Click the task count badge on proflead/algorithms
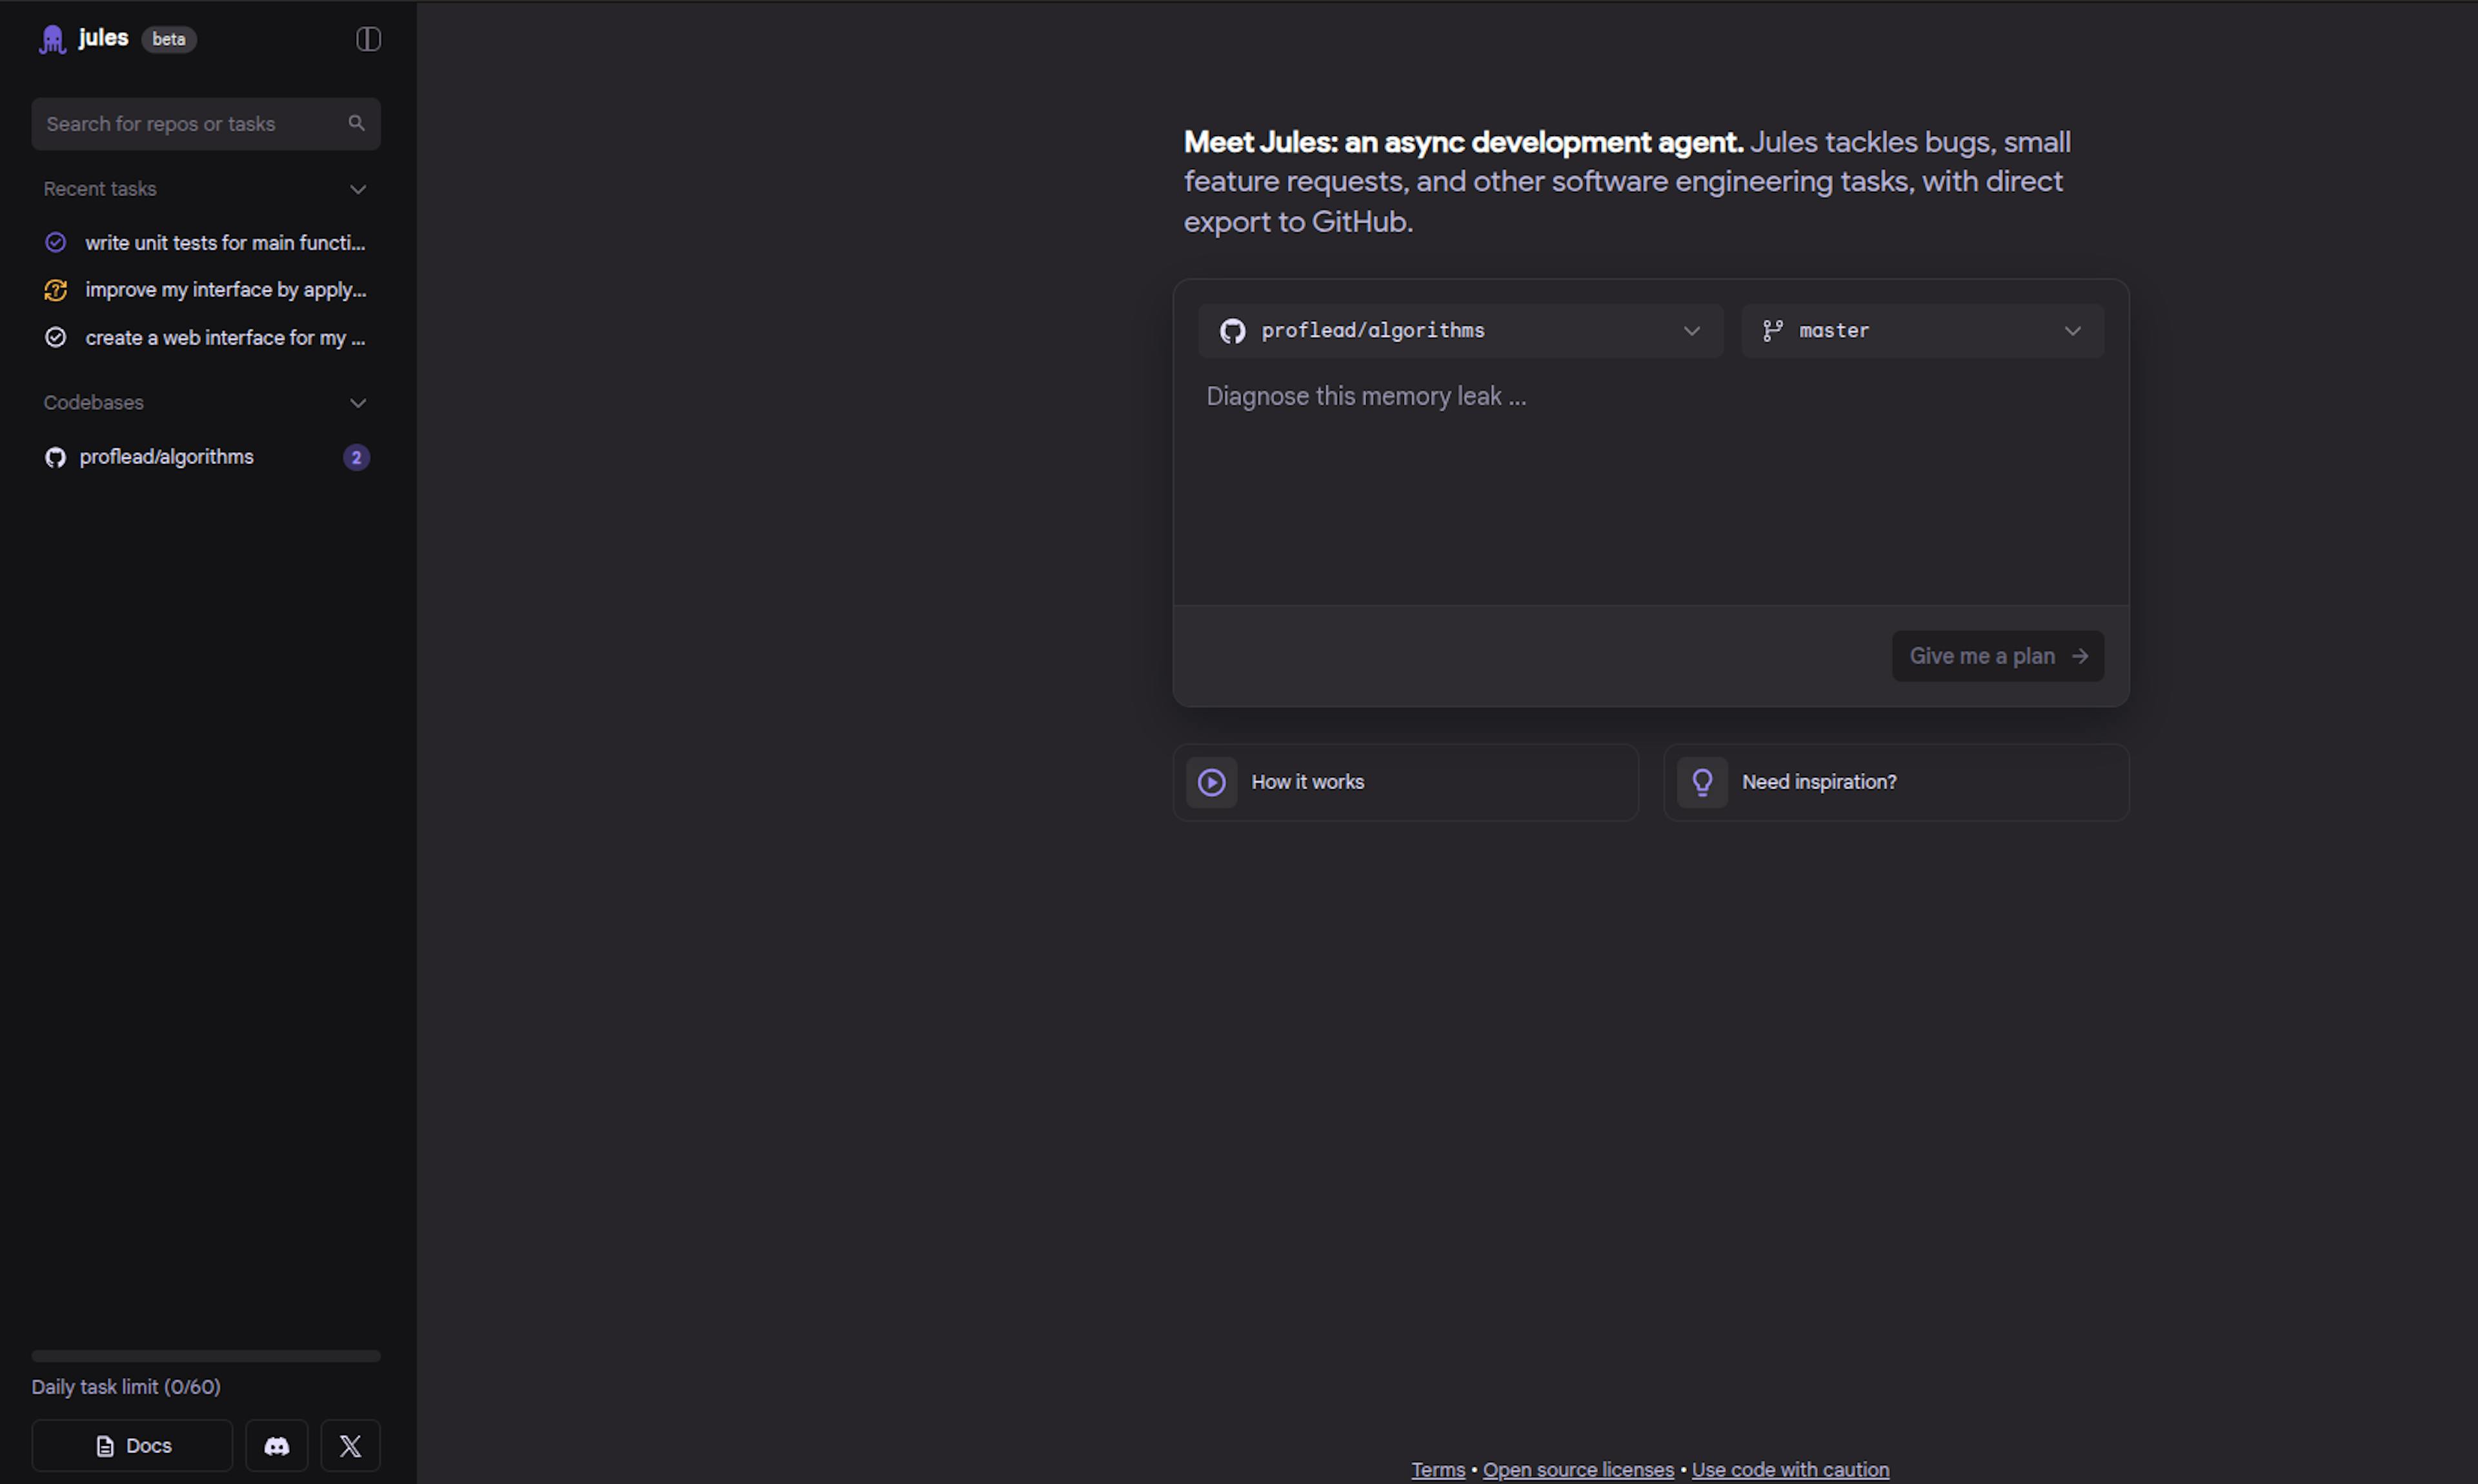2478x1484 pixels. click(356, 457)
